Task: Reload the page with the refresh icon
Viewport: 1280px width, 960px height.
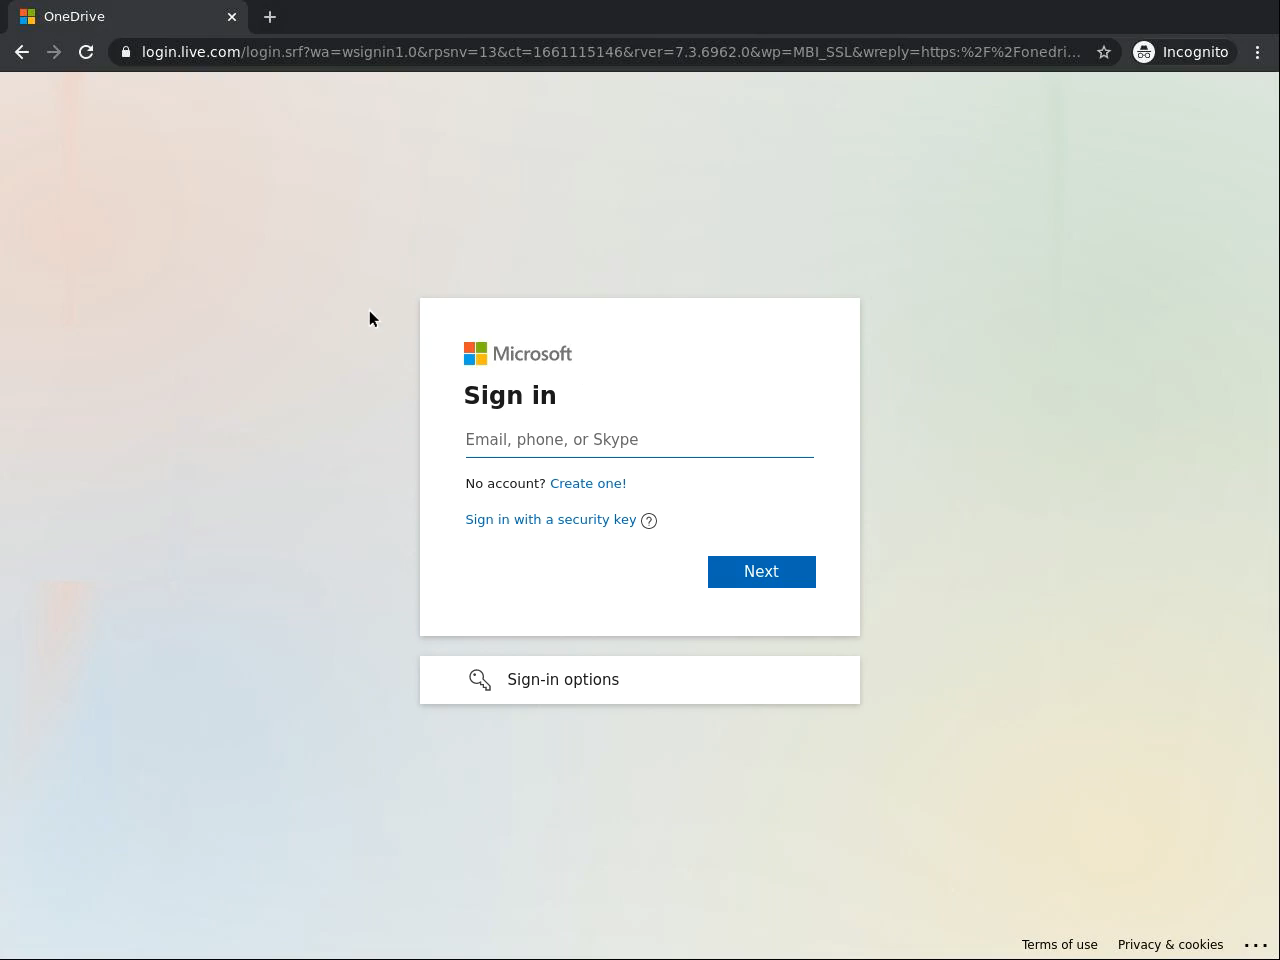Action: [86, 52]
